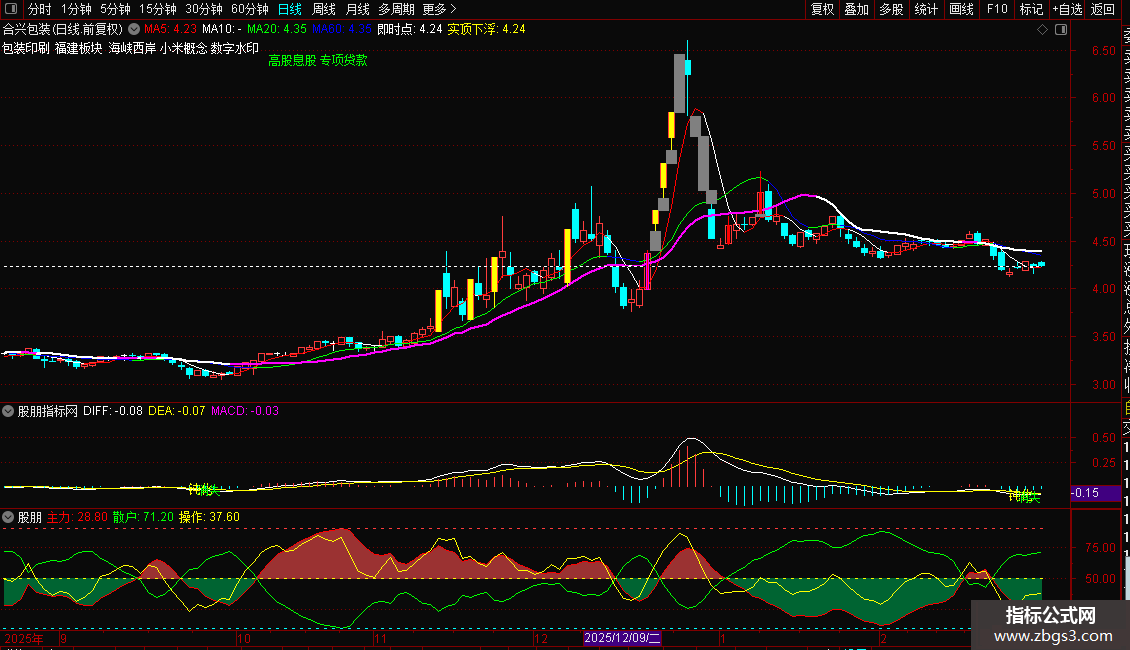Select the 分时 intraday tab
Image resolution: width=1130 pixels, height=650 pixels.
pos(39,9)
